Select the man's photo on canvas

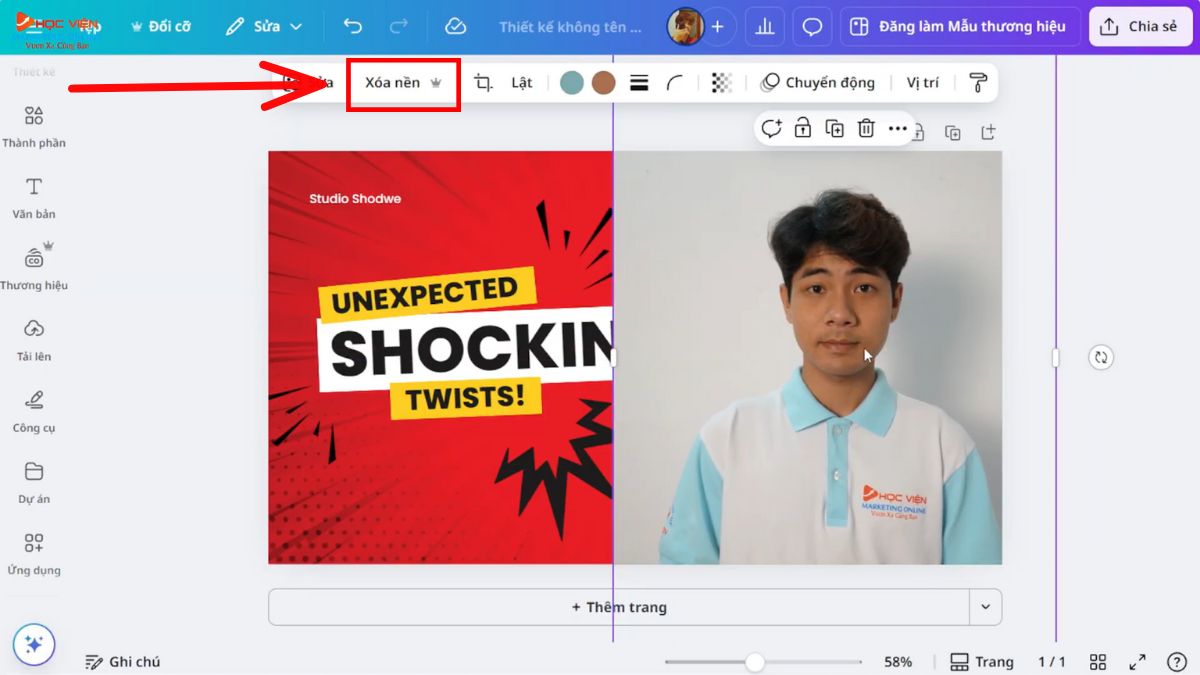807,357
